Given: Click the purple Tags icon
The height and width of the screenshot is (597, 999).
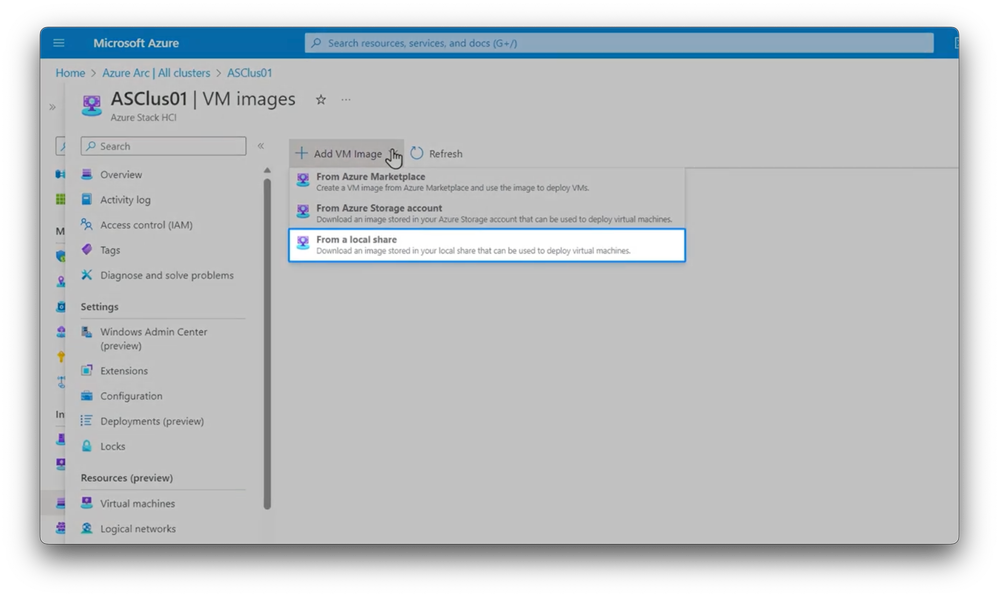Looking at the screenshot, I should click(87, 250).
